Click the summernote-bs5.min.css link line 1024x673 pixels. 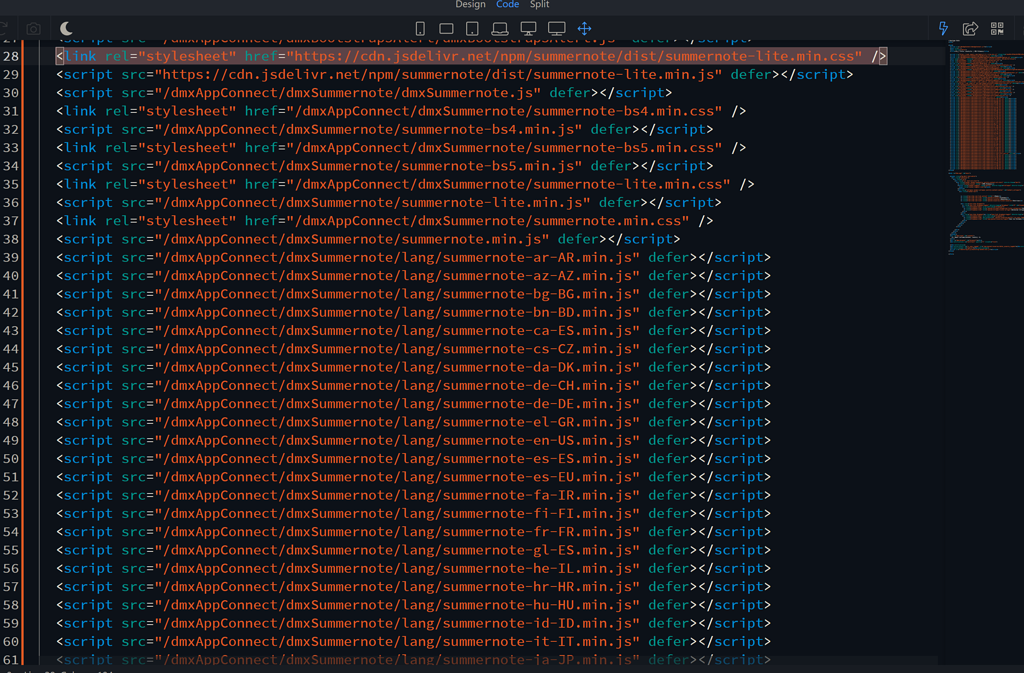point(401,148)
